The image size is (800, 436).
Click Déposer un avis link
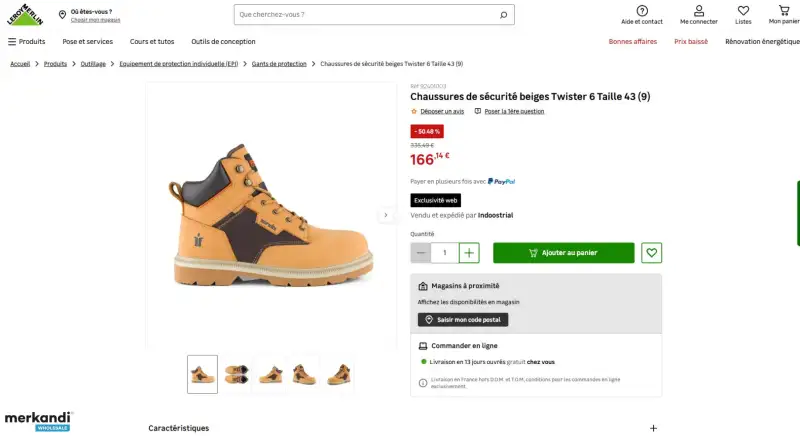tap(442, 111)
